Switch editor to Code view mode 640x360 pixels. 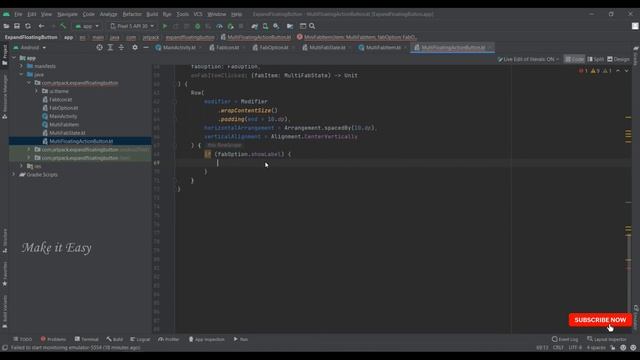point(574,59)
